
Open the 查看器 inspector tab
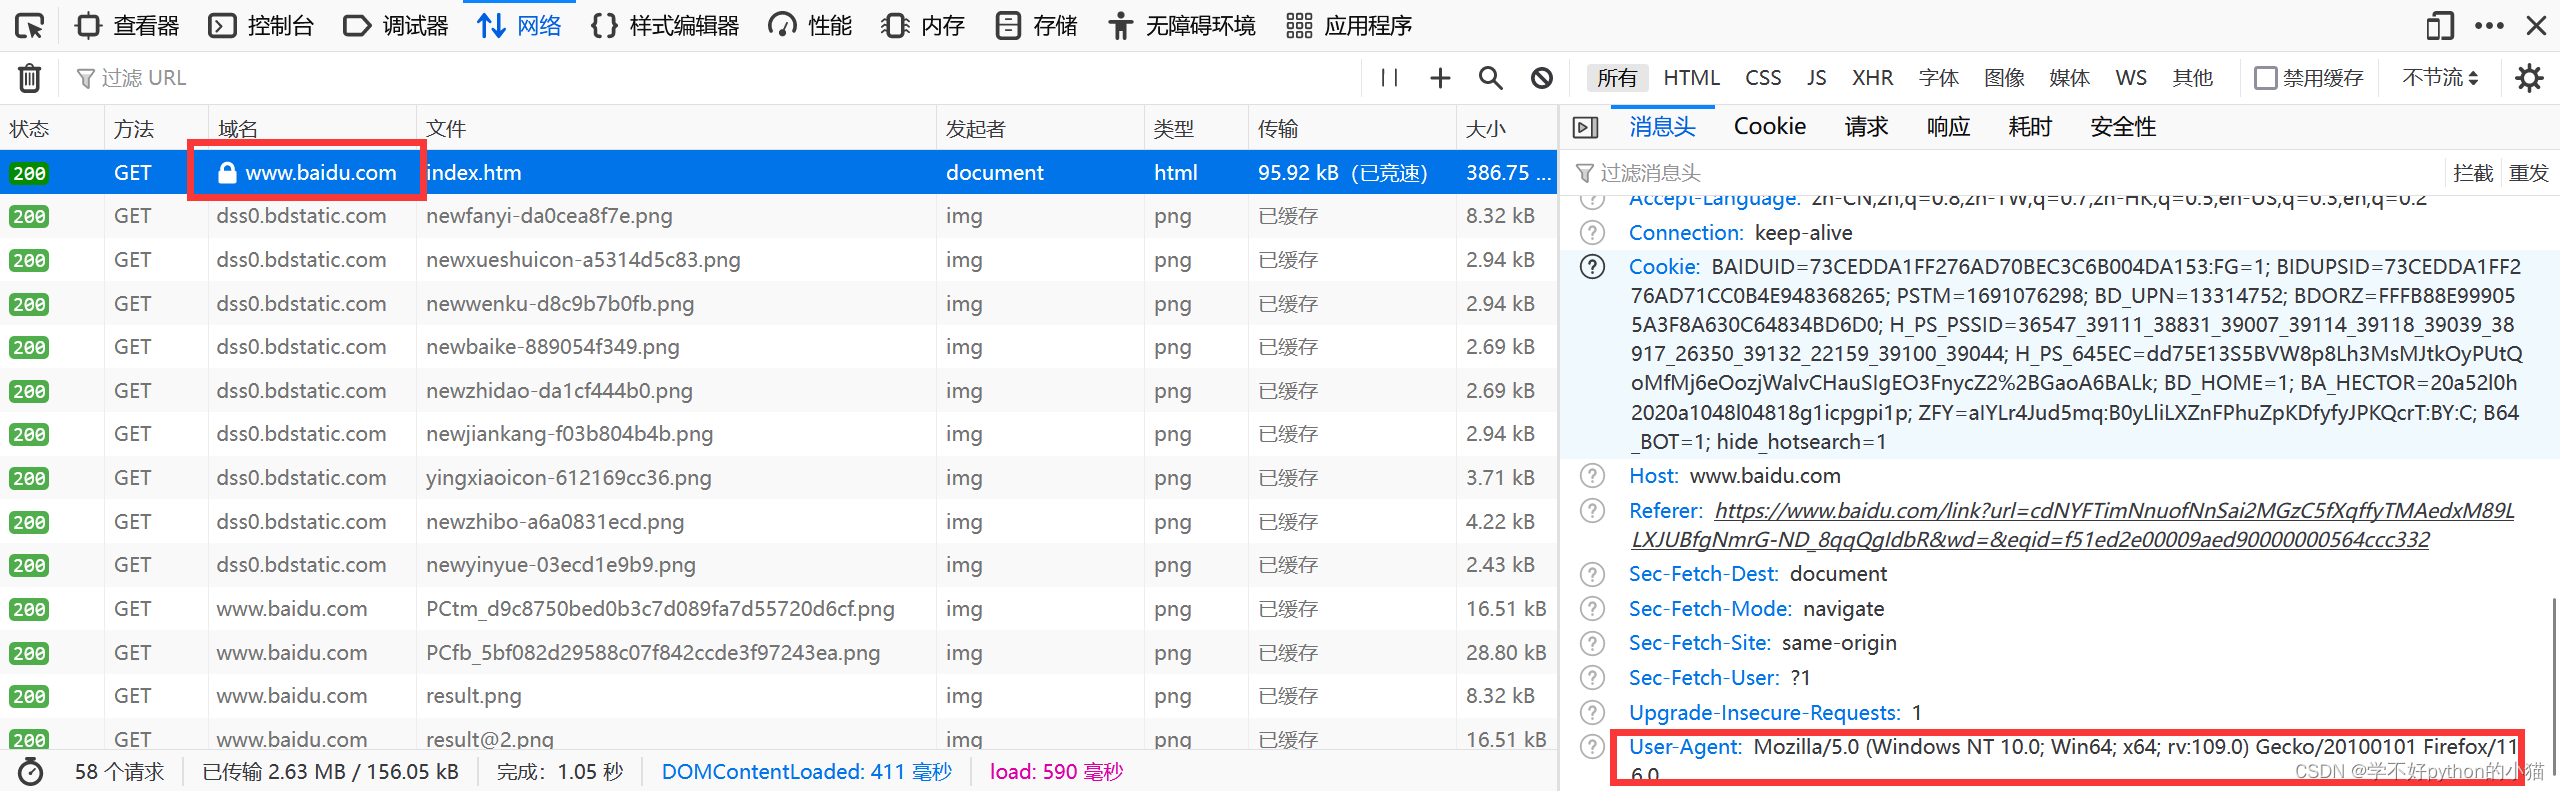[x=128, y=26]
